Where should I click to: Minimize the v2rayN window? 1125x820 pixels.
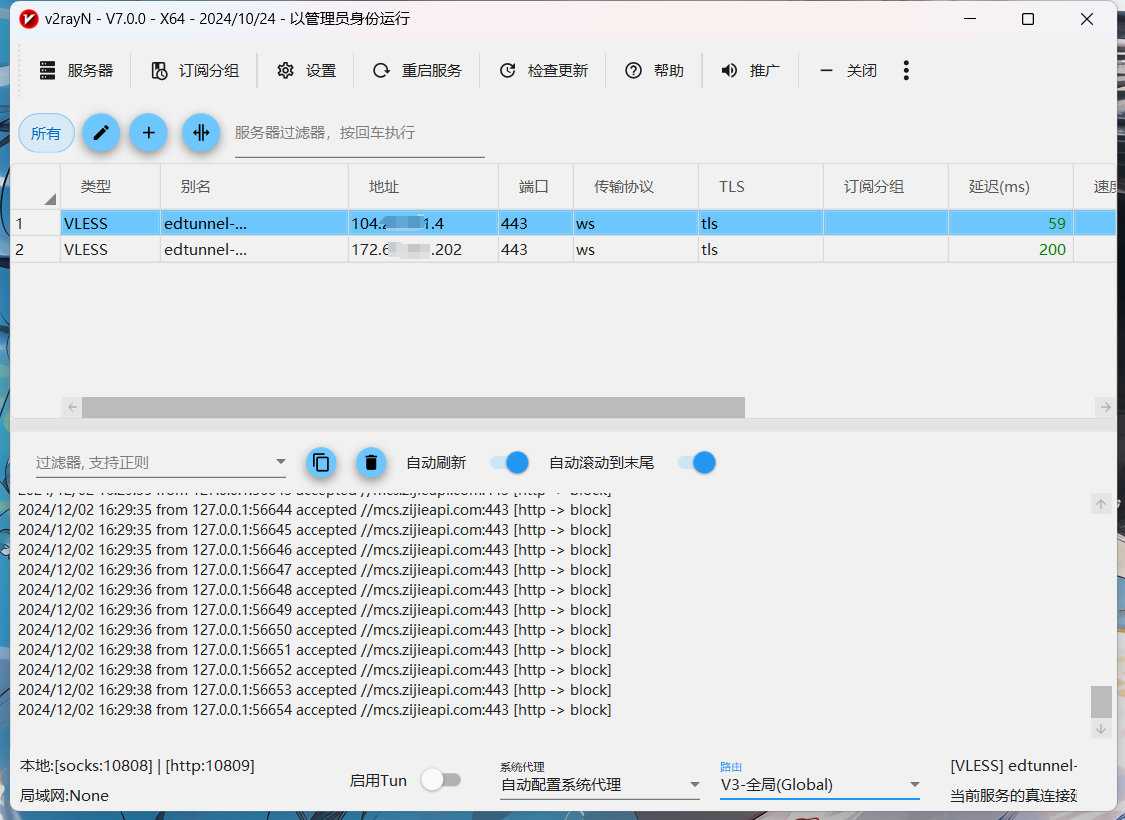(x=970, y=19)
